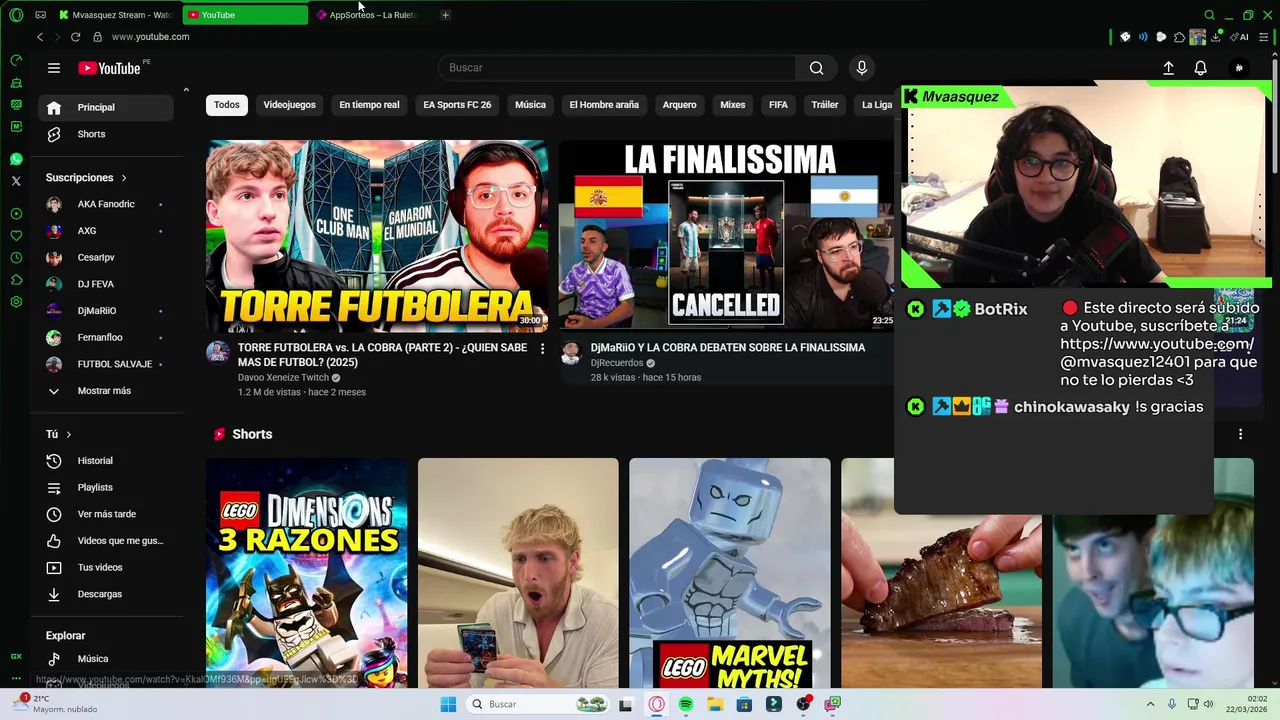Select the 'Música' filter chip
Viewport: 1280px width, 720px height.
[x=530, y=105]
